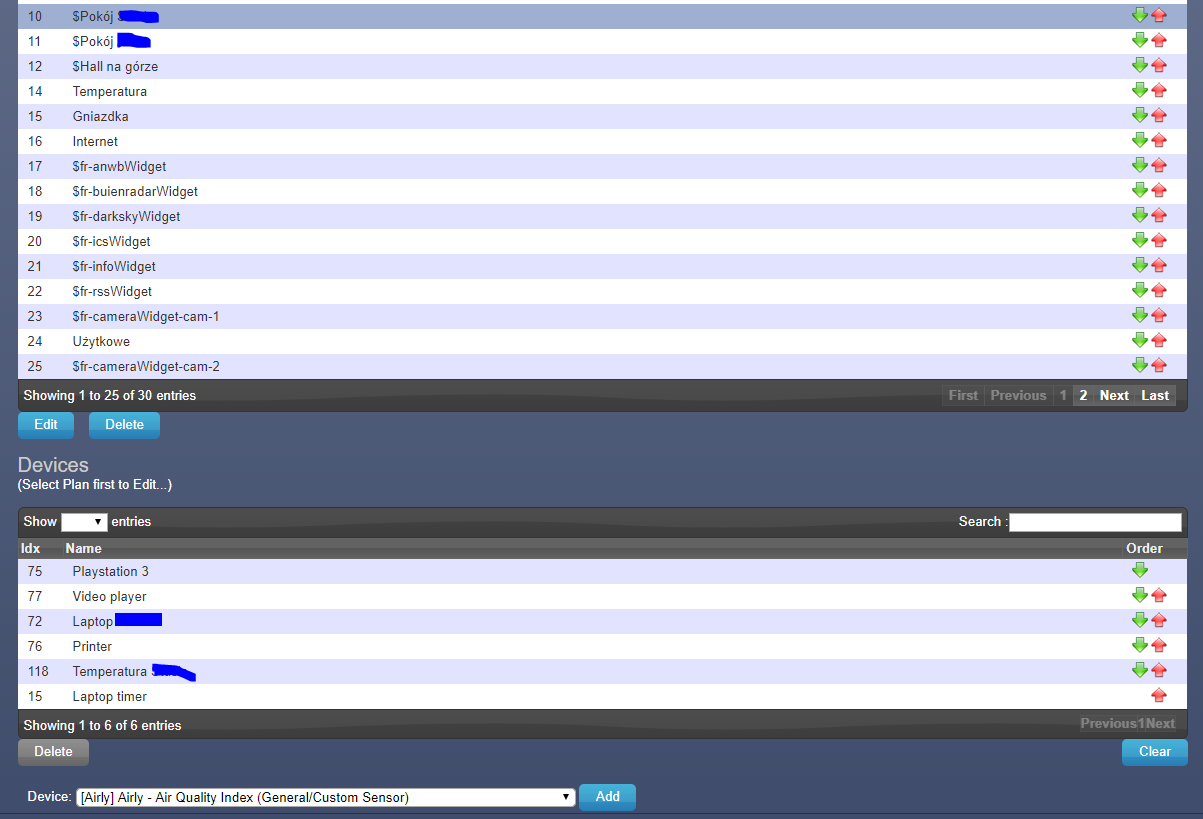Screen dimensions: 1203x819
Task: Move plan 10 $Pokój down
Action: click(1139, 15)
